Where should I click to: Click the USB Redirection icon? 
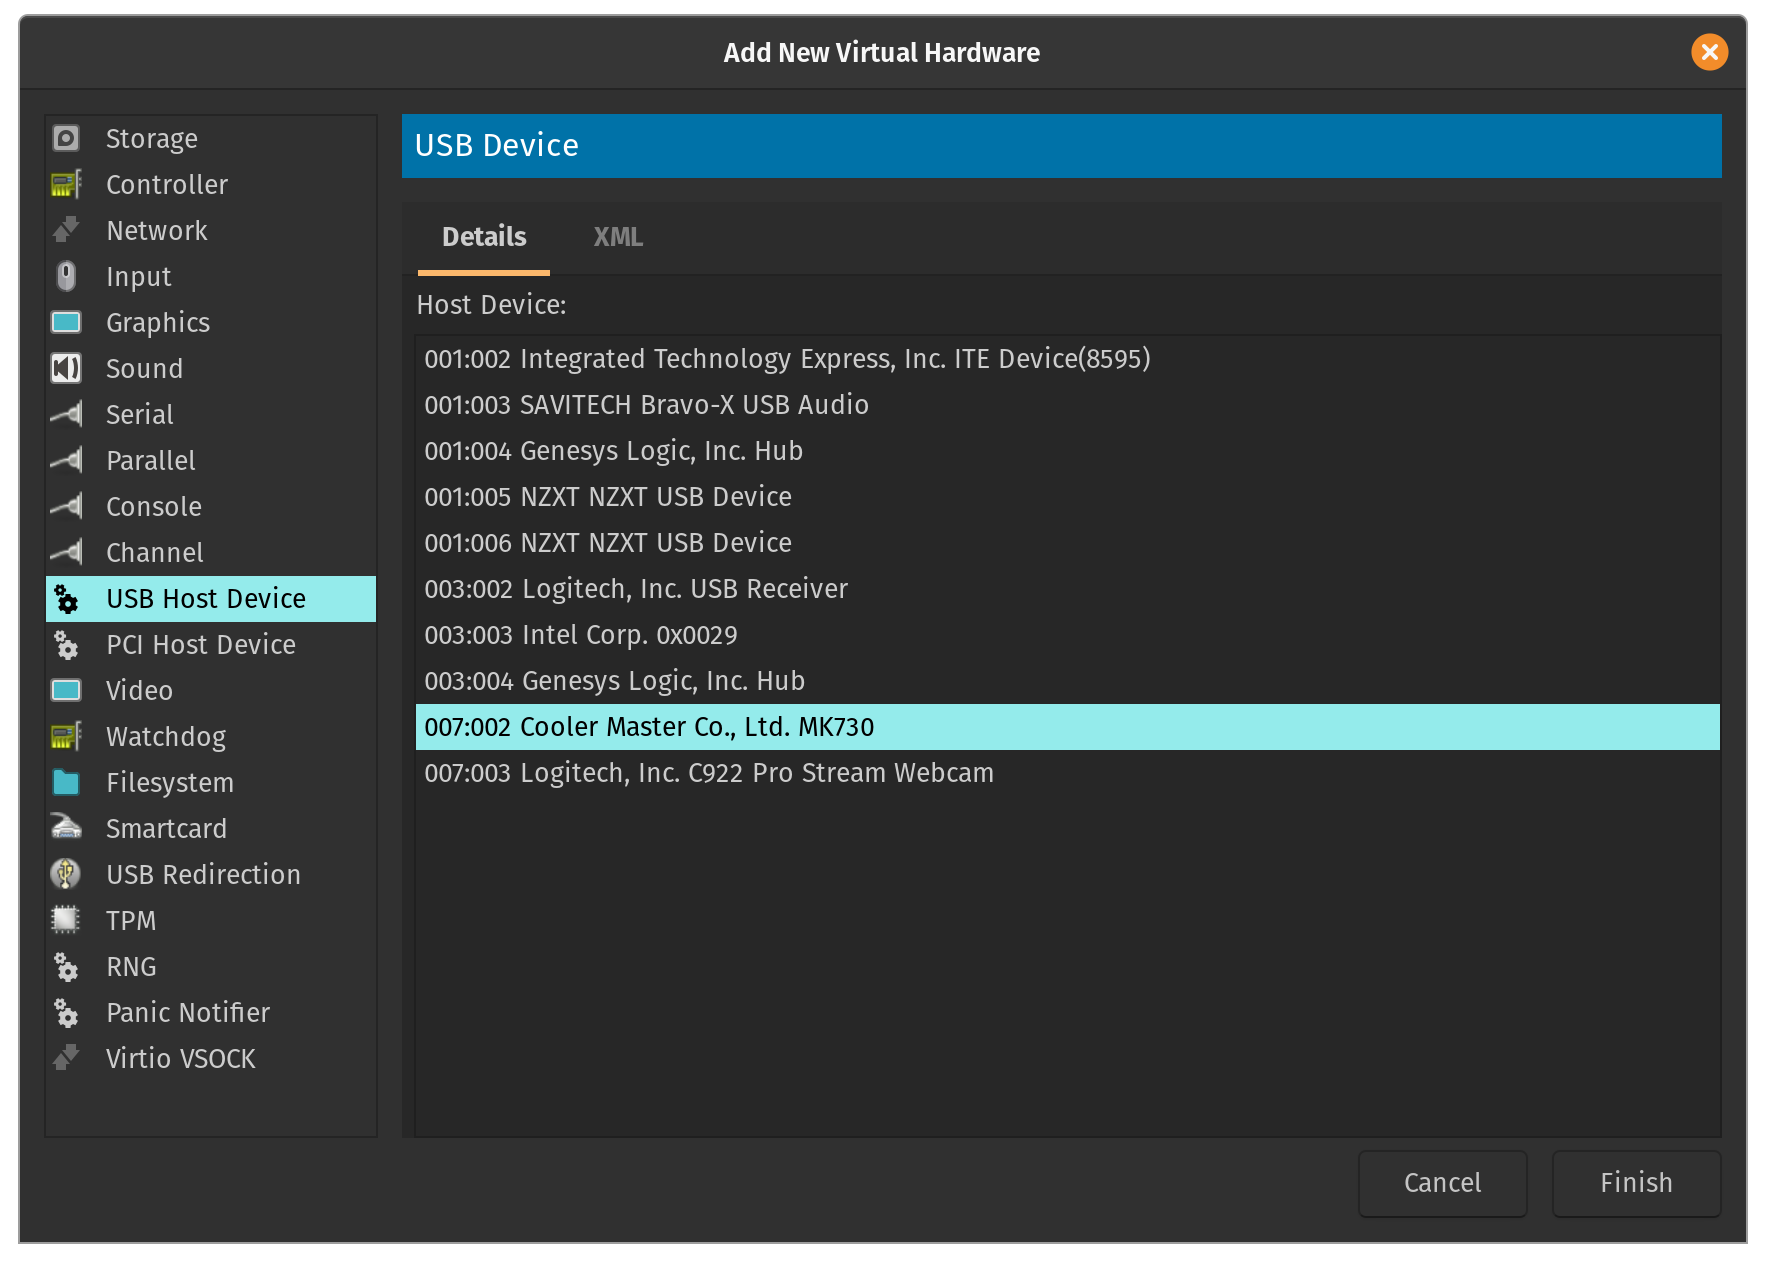[66, 874]
